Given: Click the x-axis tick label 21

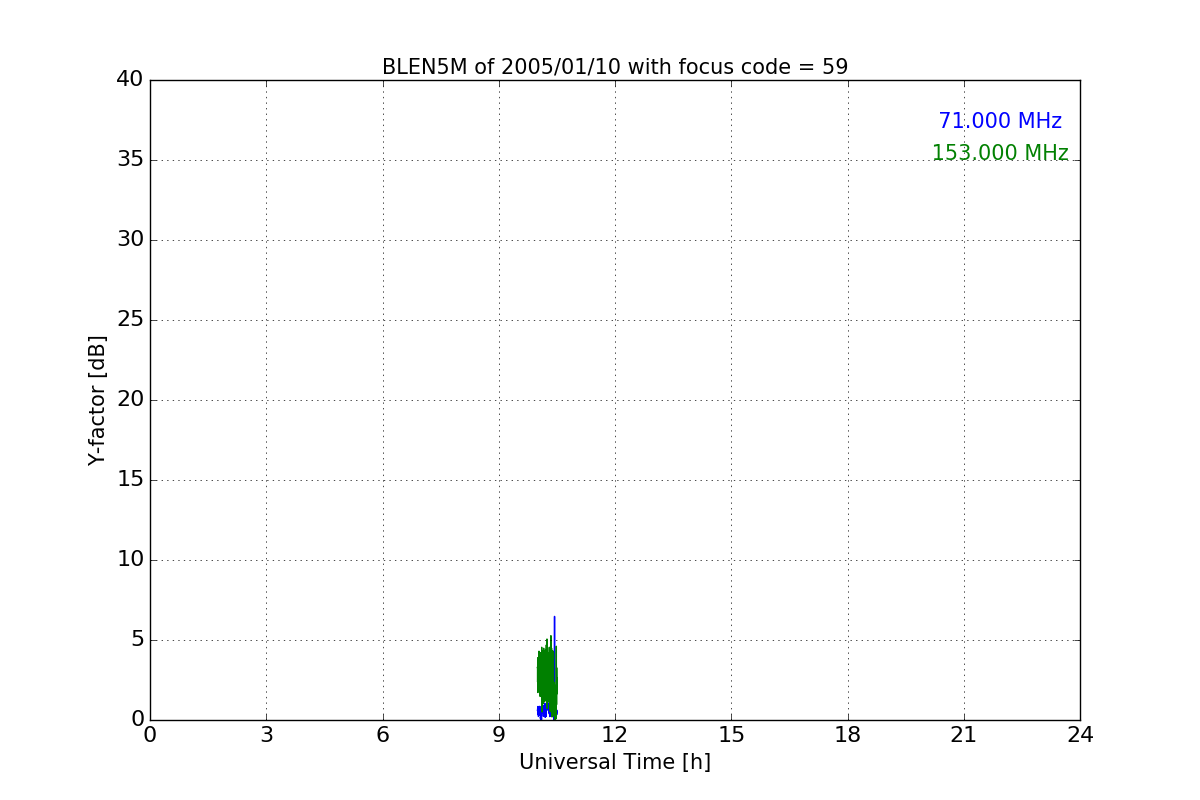Looking at the screenshot, I should pos(964,735).
